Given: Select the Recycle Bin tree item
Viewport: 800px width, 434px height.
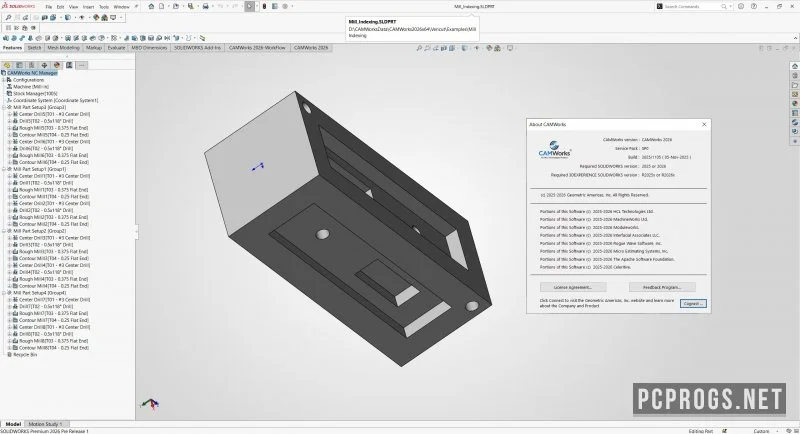Looking at the screenshot, I should [22, 354].
